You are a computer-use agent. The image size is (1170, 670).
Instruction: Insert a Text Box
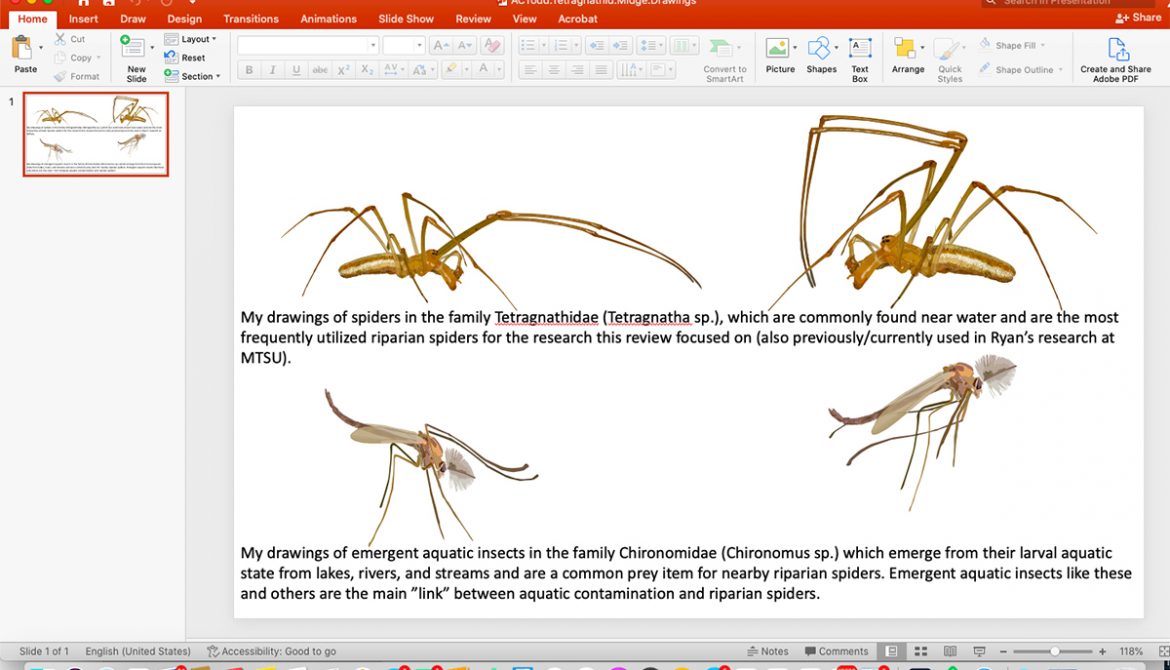(x=859, y=50)
